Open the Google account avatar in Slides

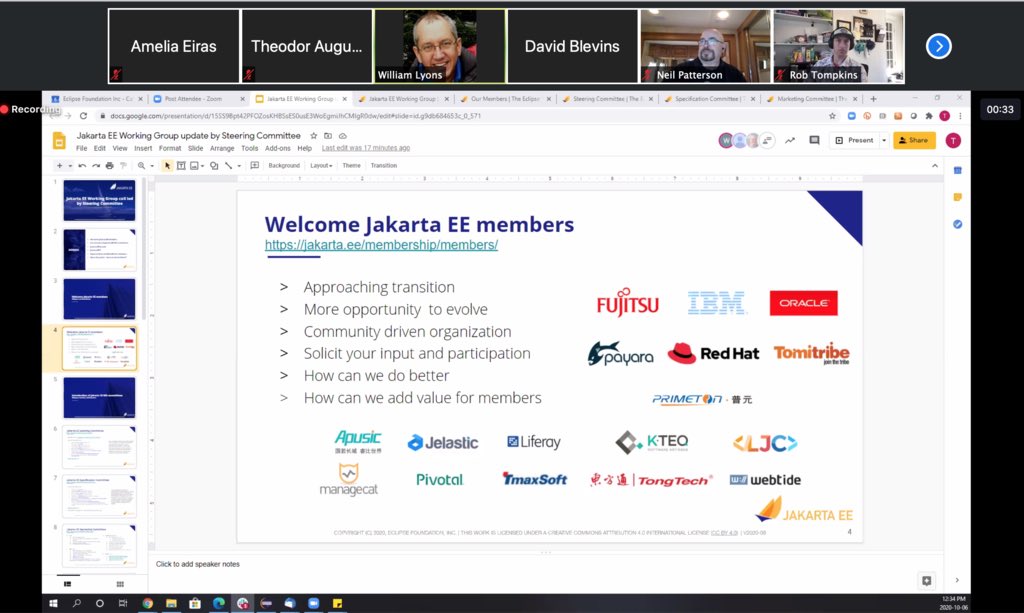point(953,140)
